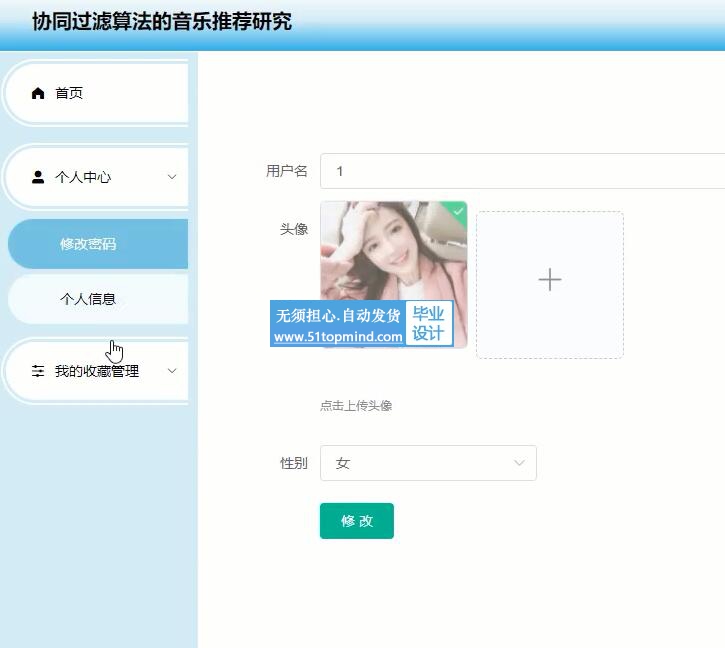Screen dimensions: 725x648
Task: Click the home icon beside 首页
Action: click(x=38, y=93)
